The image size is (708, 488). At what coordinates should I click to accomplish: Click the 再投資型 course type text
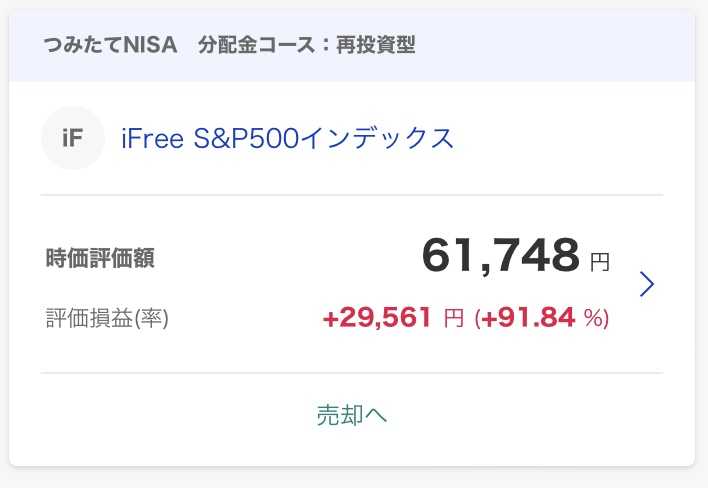376,45
